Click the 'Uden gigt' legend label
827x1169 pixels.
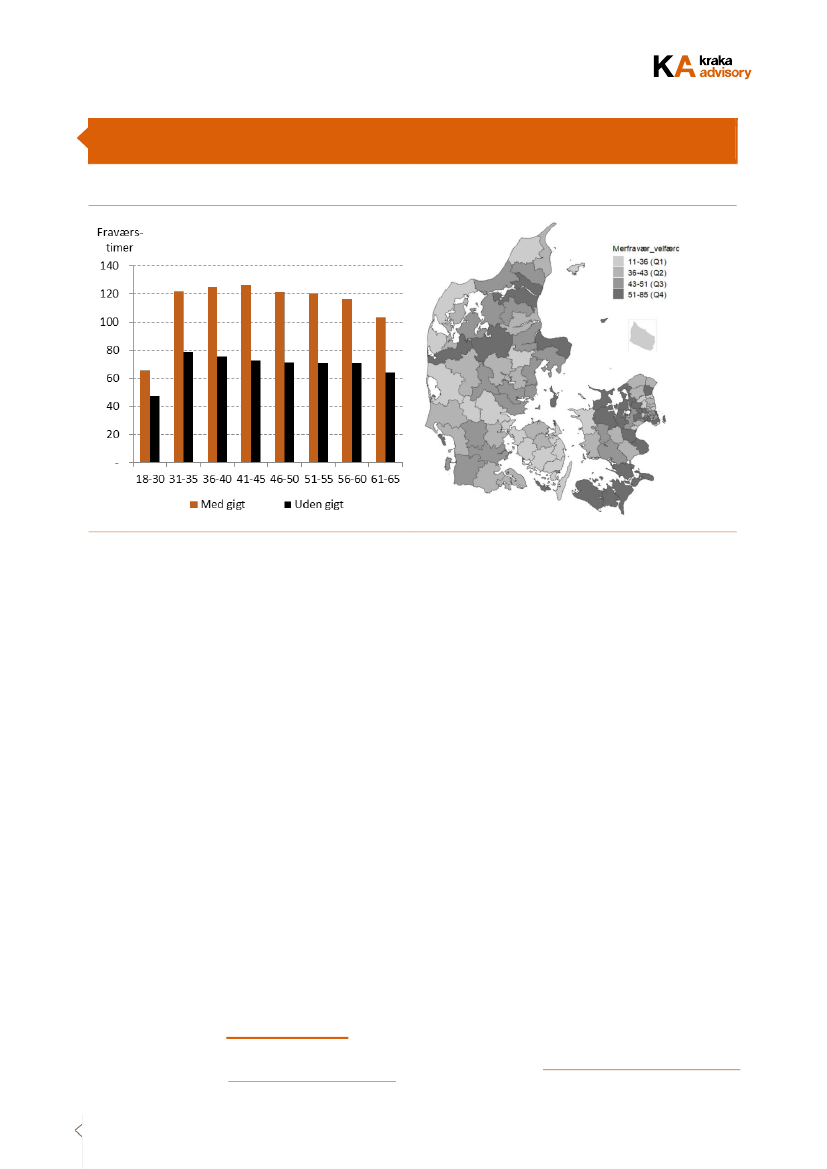click(x=319, y=505)
